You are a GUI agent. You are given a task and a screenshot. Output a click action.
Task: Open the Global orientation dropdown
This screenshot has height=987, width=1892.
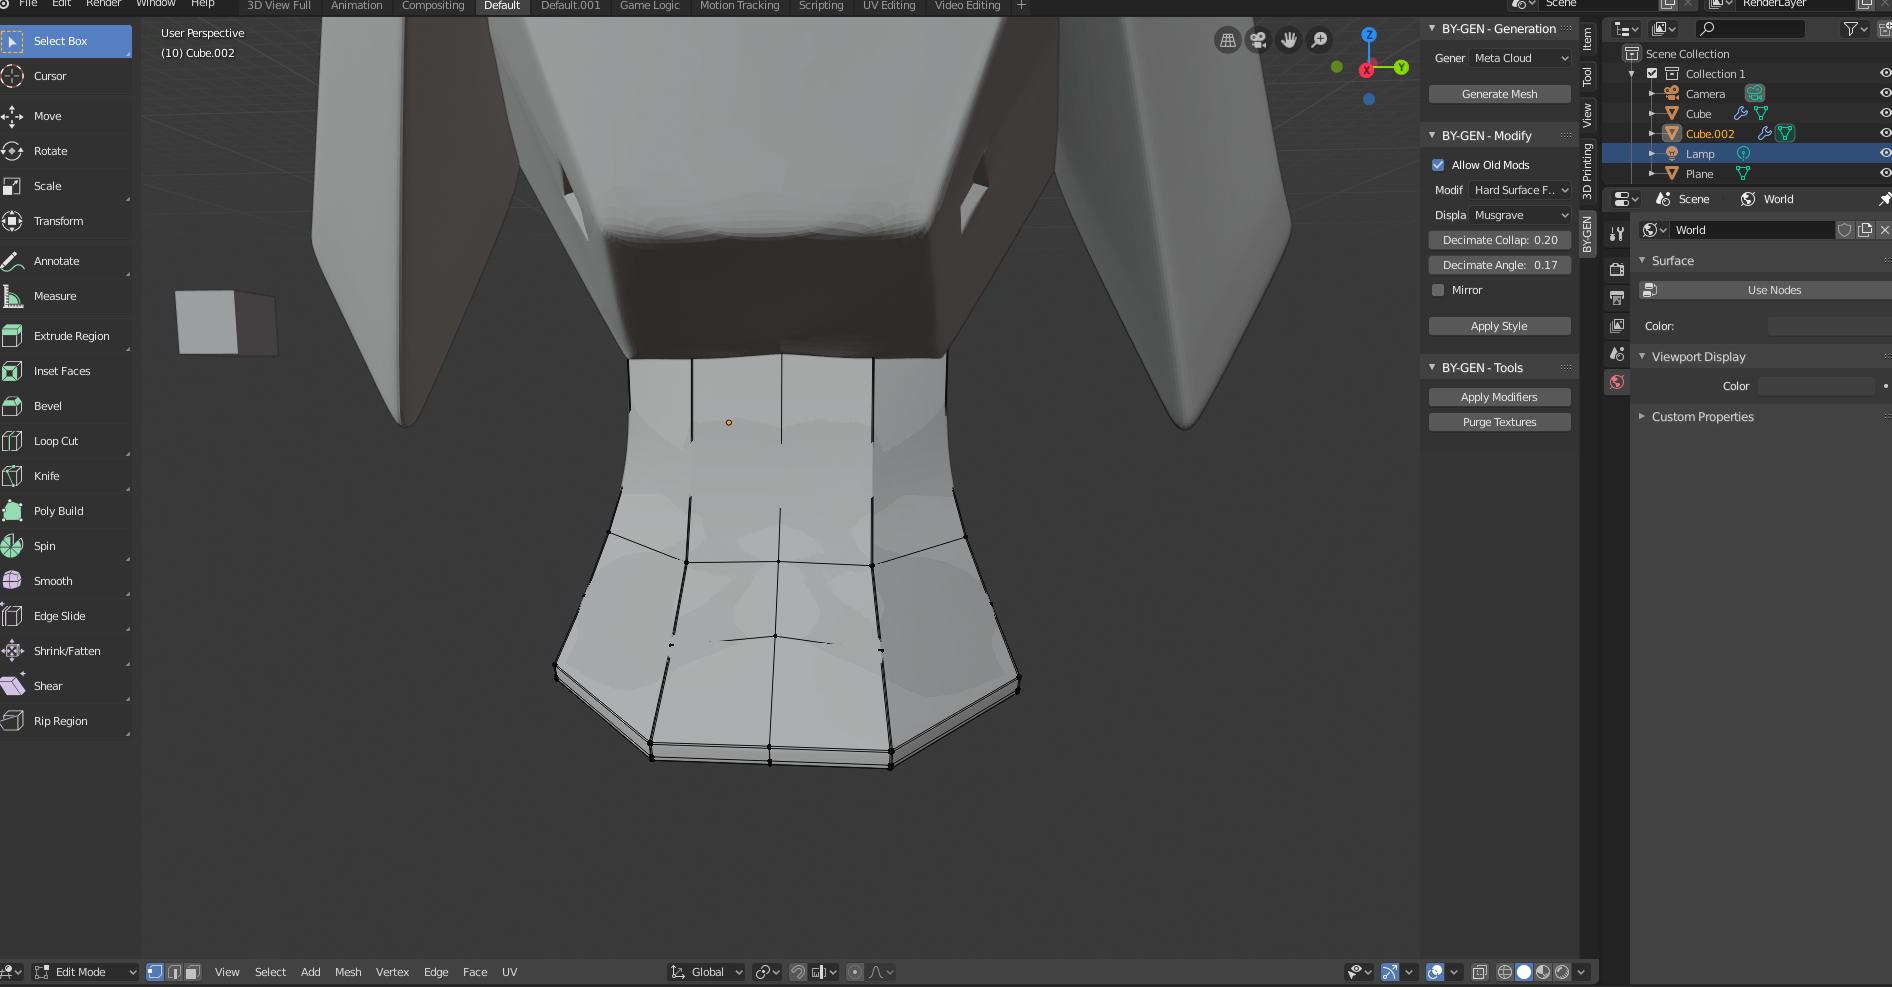(706, 972)
